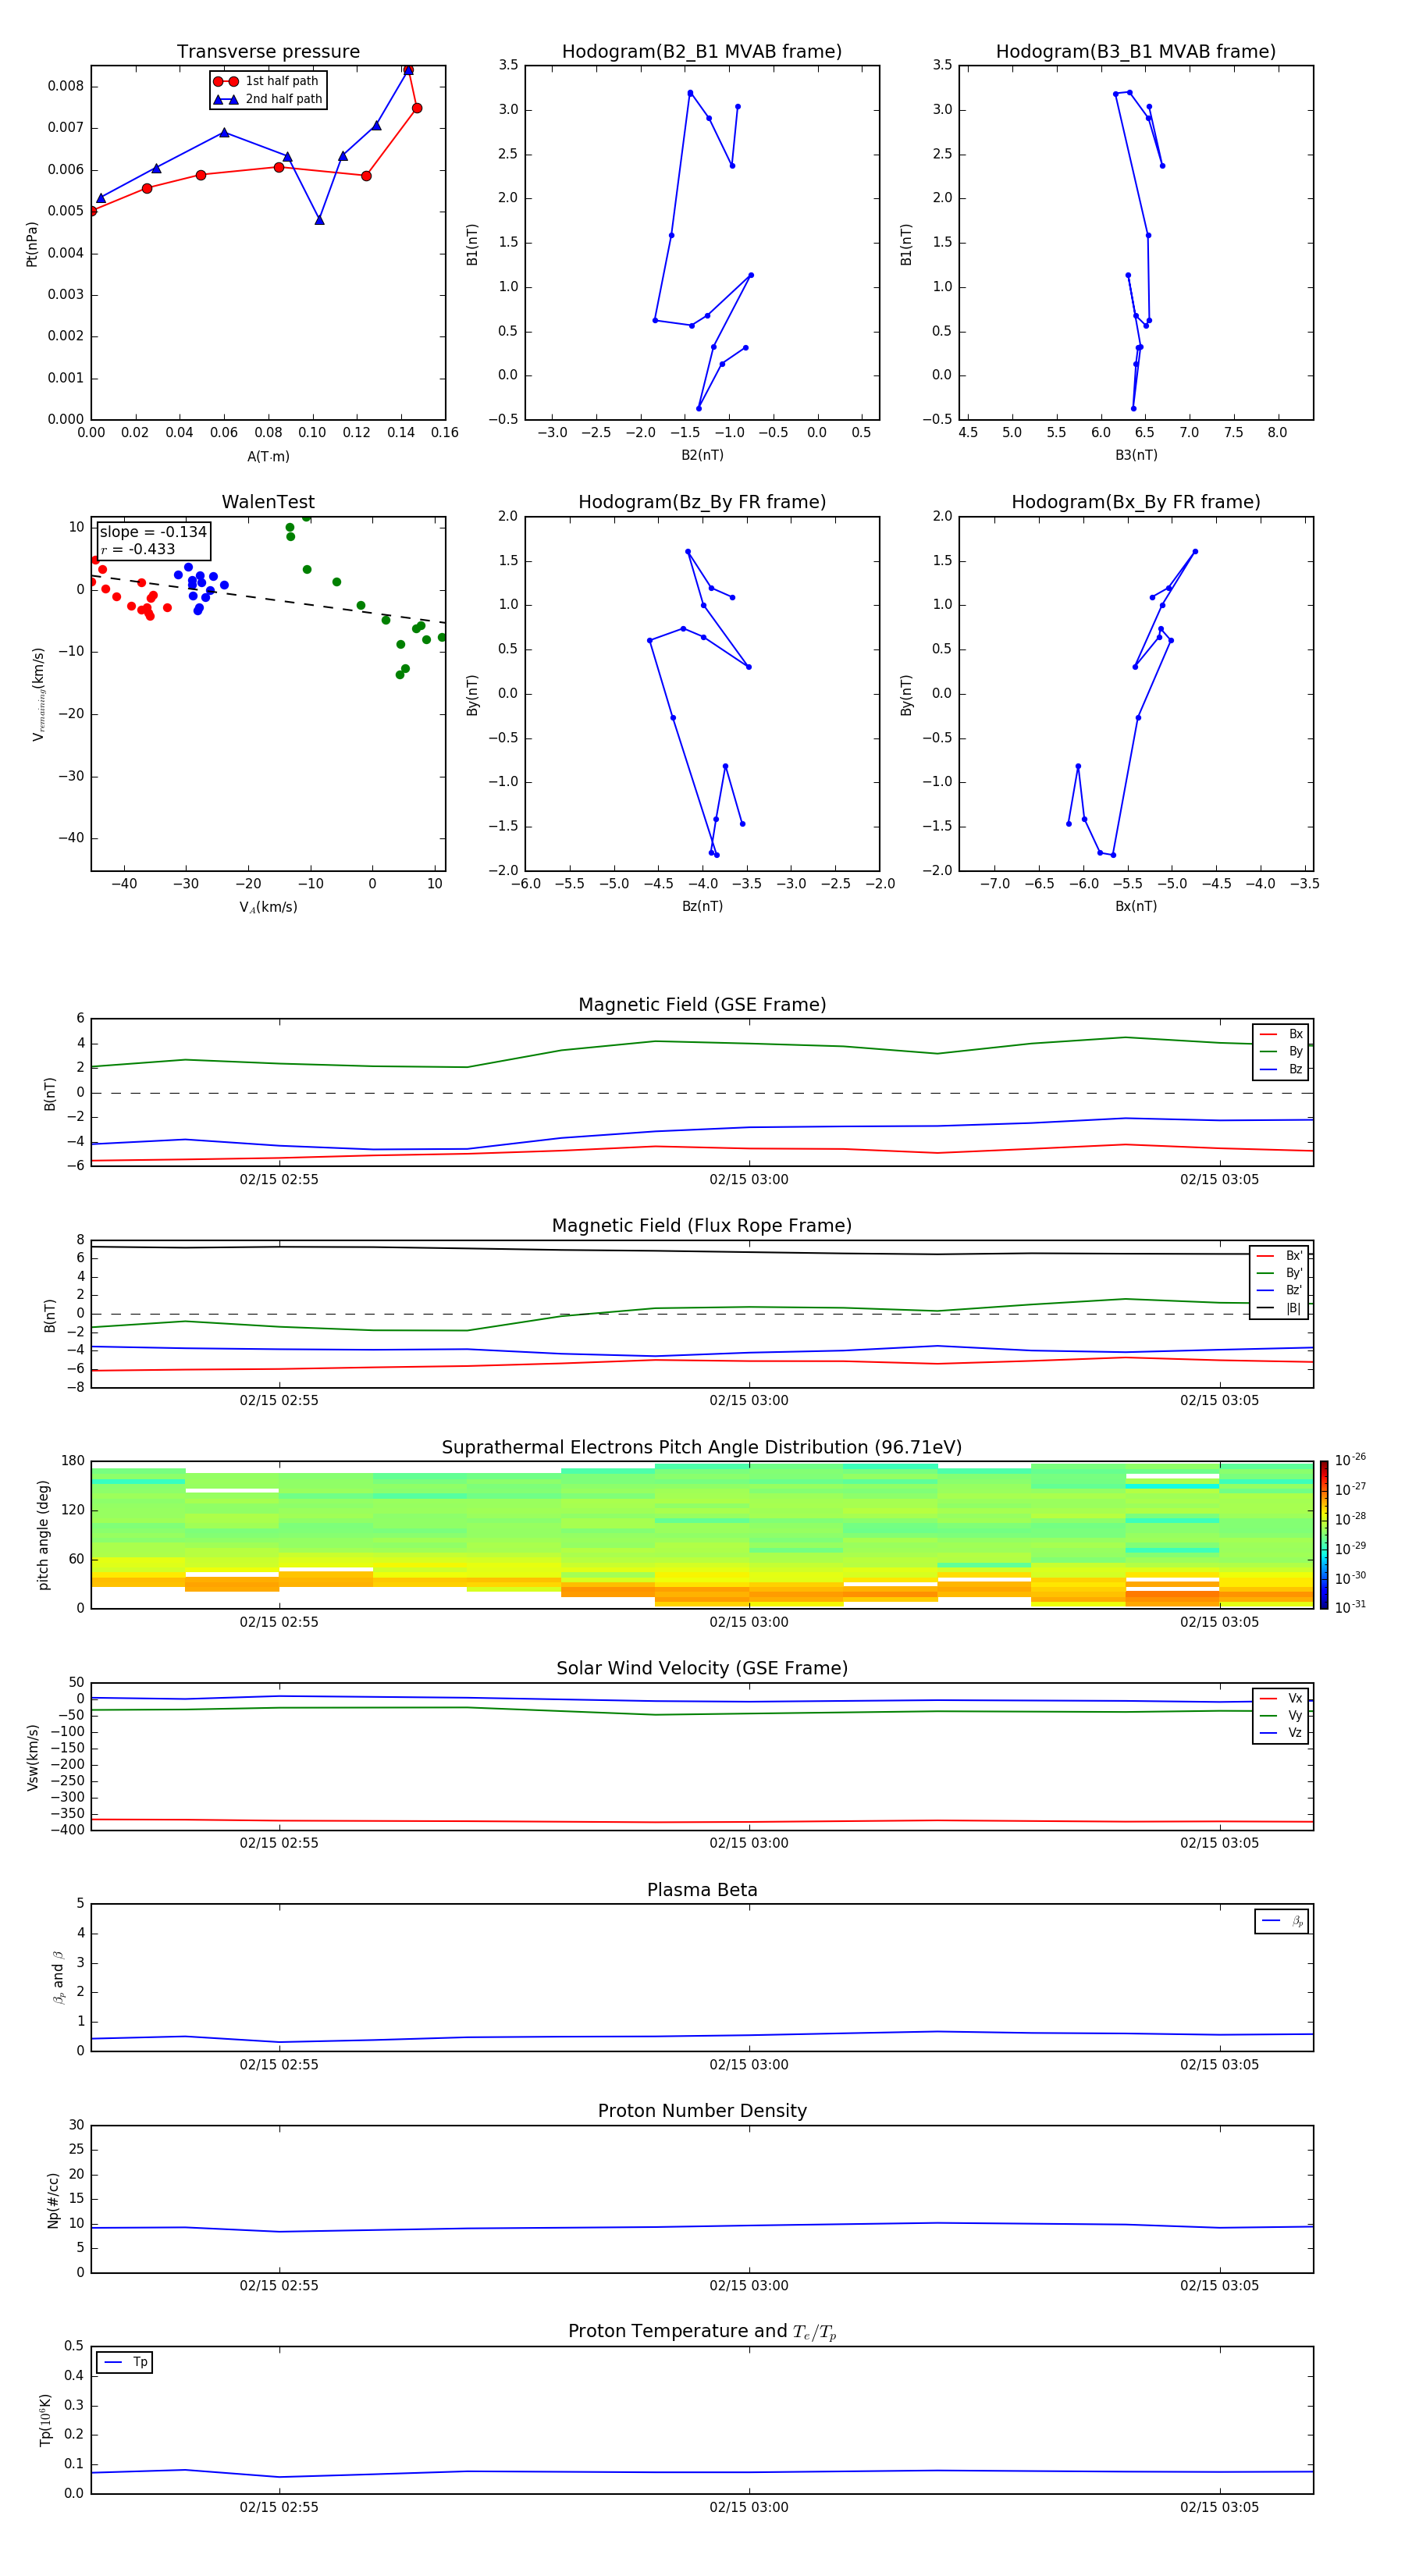Click the "Plasma Beta" plot title

coord(702,1890)
